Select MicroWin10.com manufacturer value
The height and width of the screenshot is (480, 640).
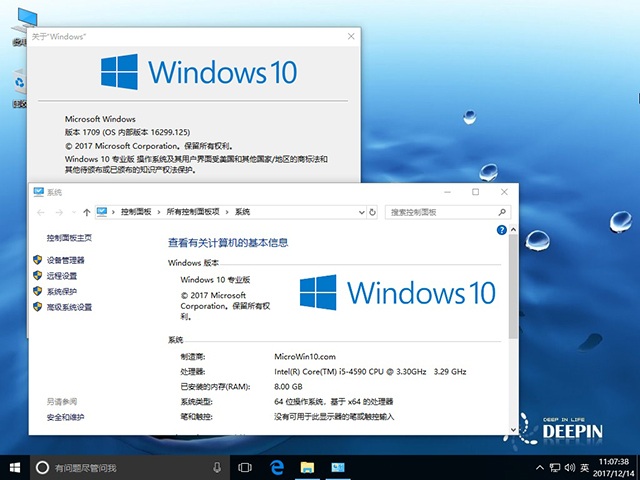[x=305, y=356]
